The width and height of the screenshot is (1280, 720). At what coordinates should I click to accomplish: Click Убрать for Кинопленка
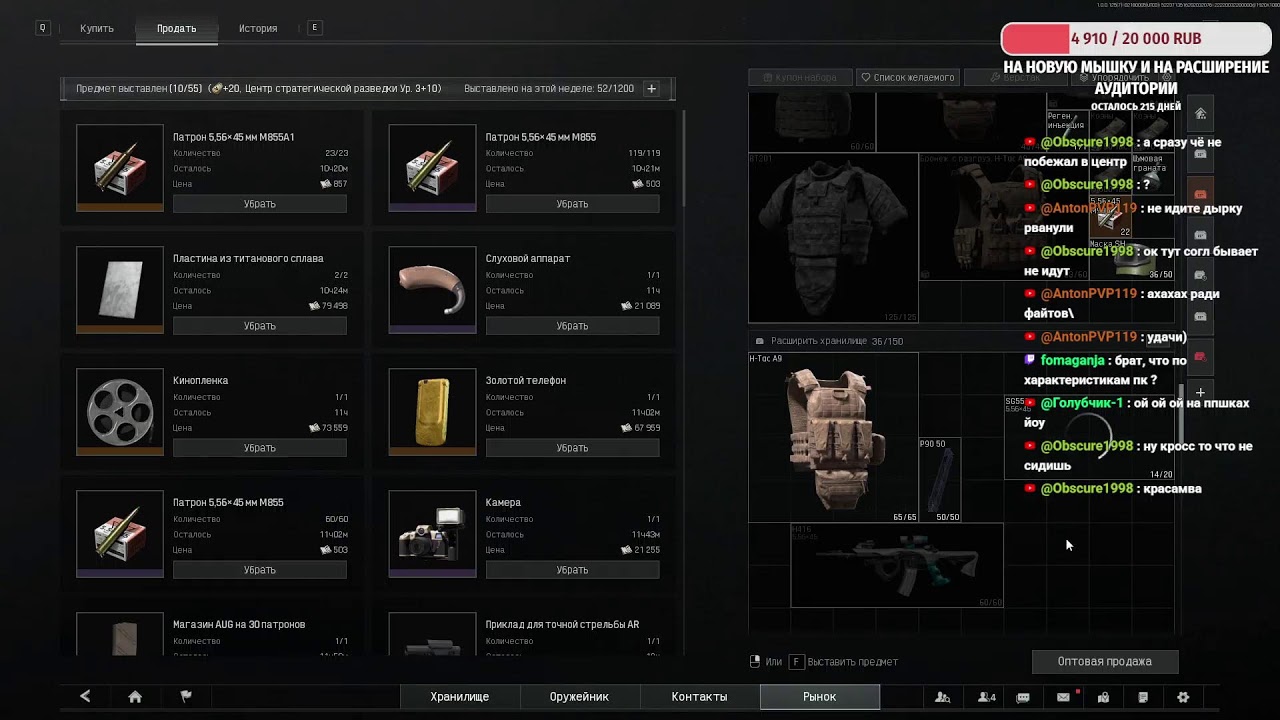pos(260,448)
